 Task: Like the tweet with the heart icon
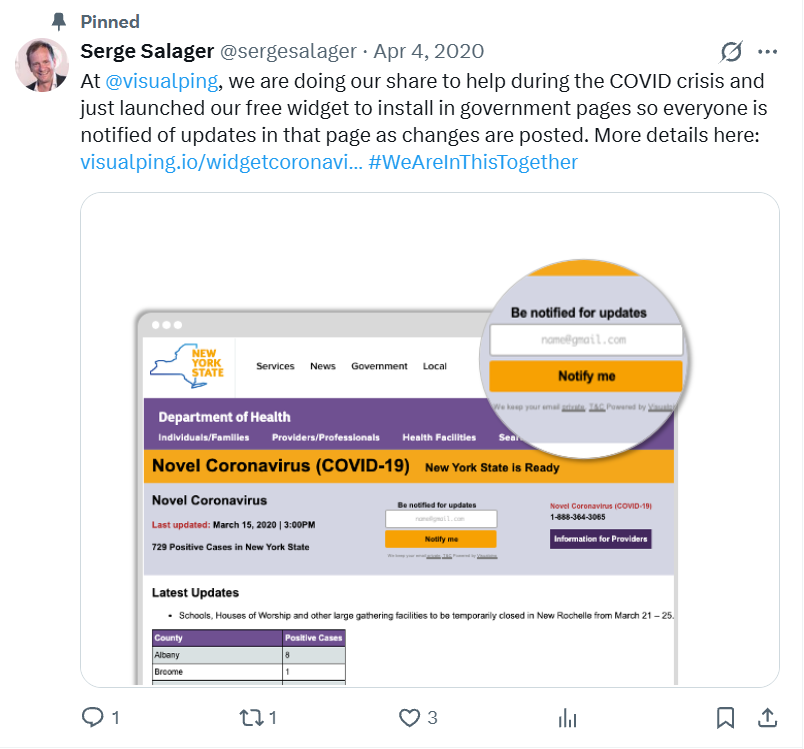click(x=409, y=717)
